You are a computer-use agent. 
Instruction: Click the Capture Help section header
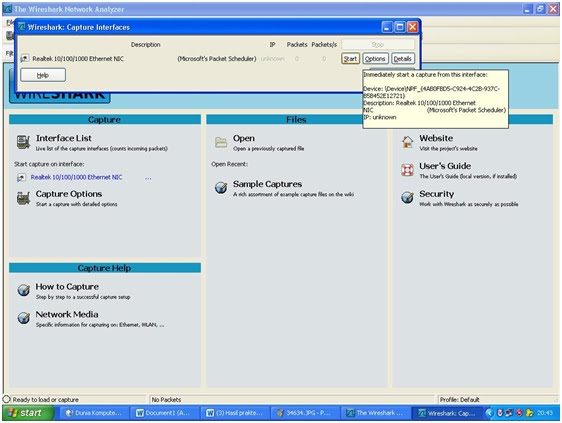point(105,268)
